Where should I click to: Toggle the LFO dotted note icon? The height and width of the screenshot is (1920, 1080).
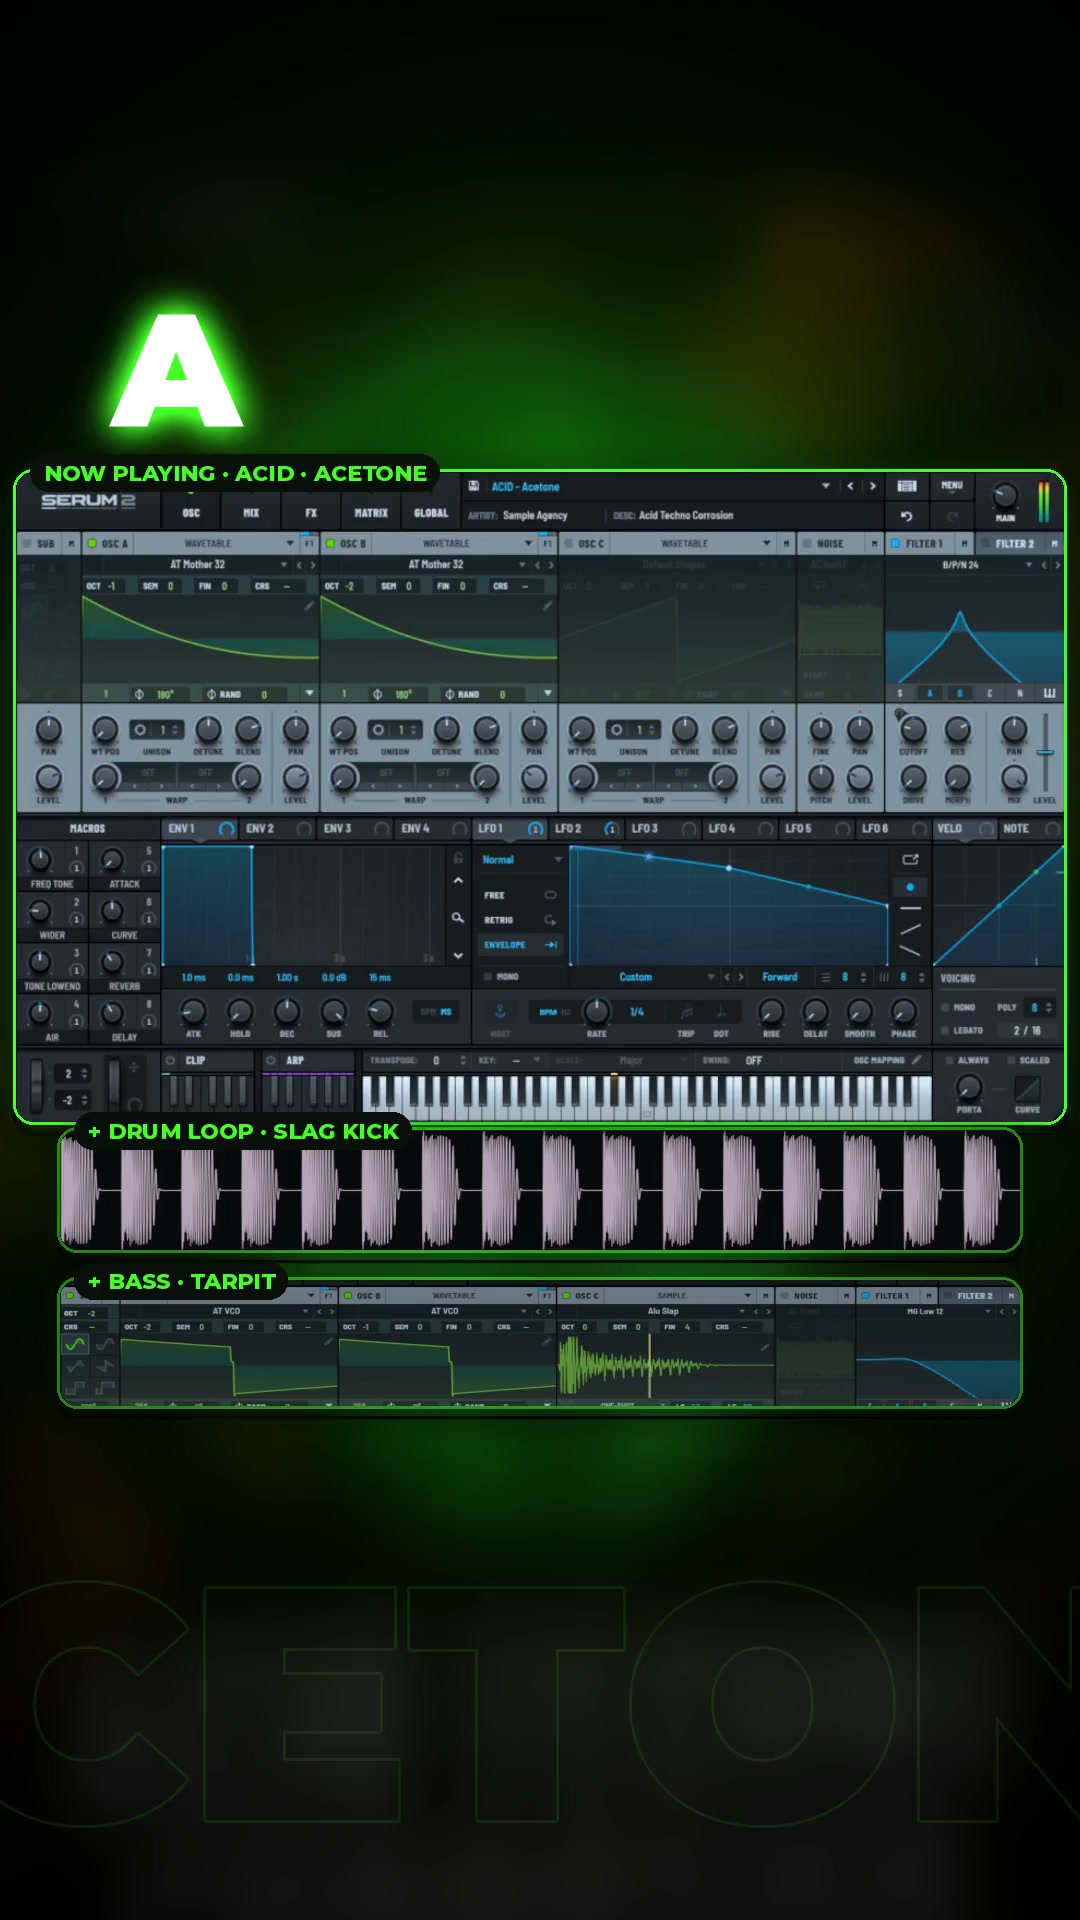(721, 1012)
